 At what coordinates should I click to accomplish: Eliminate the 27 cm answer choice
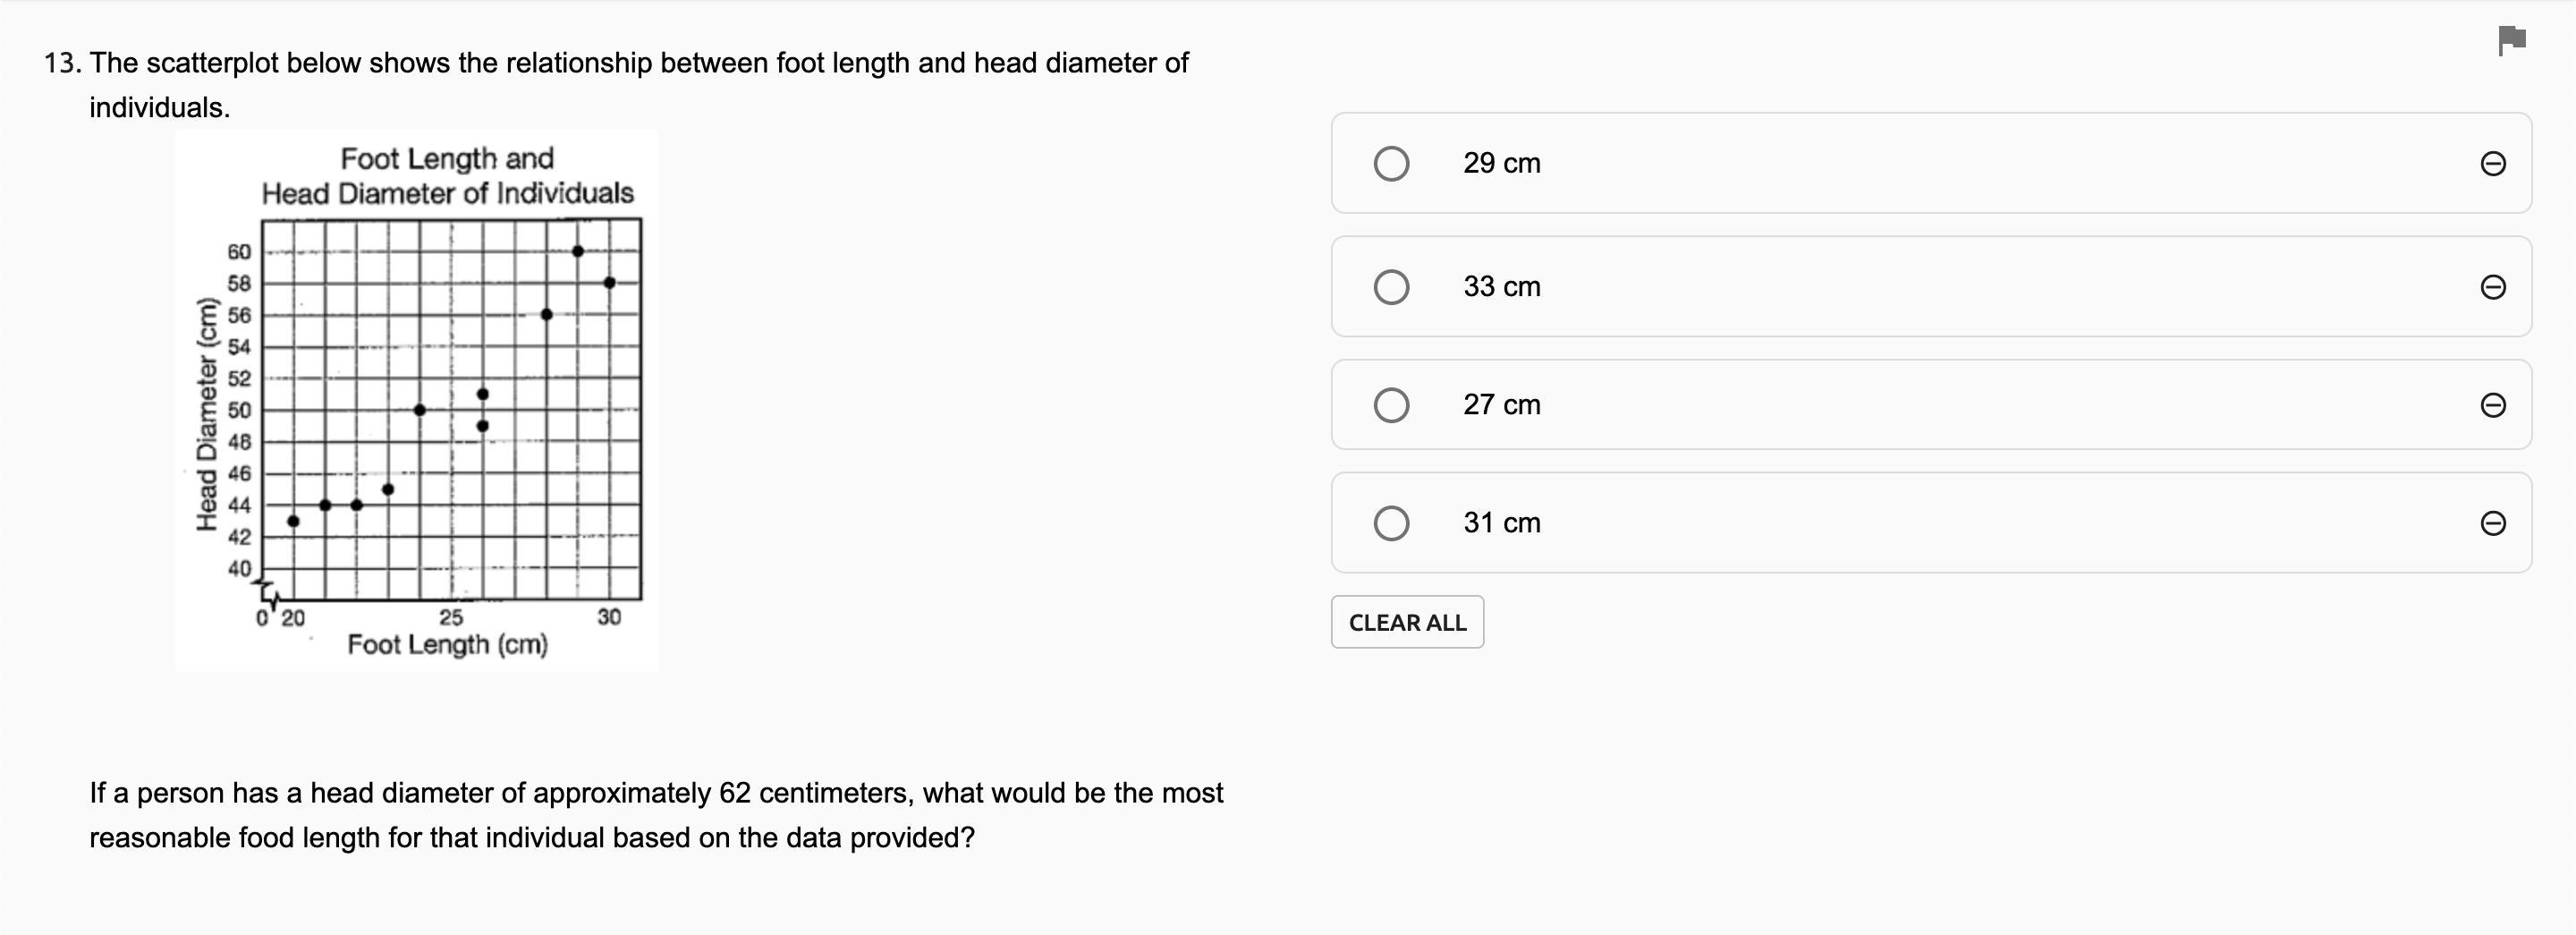tap(2493, 405)
